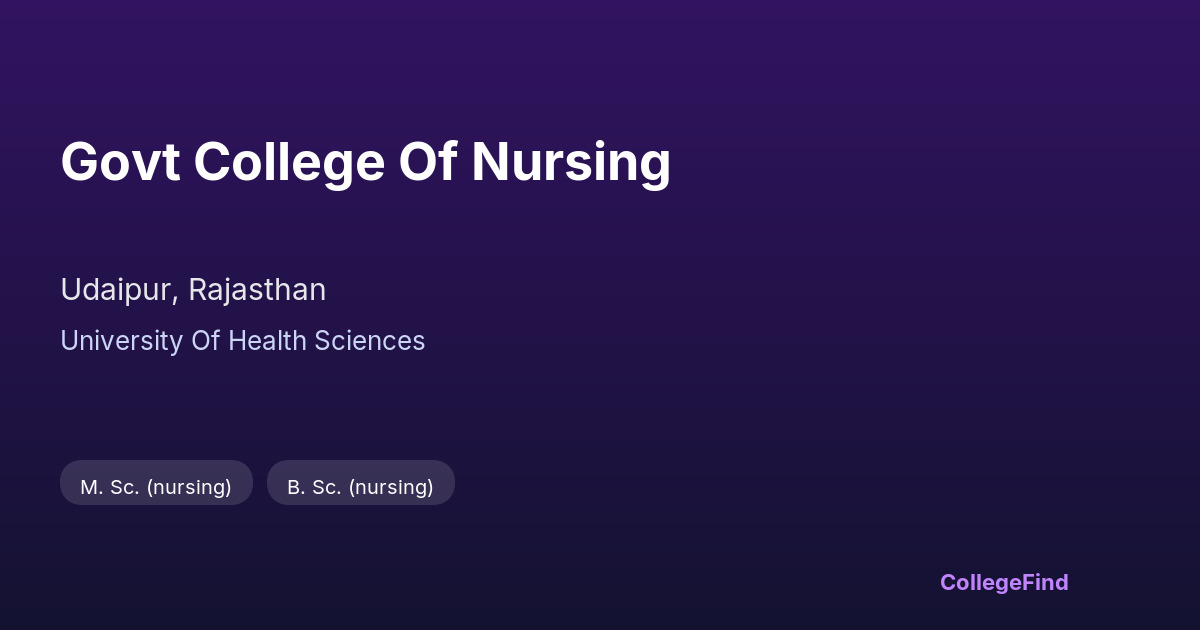
Task: Click the "M. Sc." text inside first chip
Action: pos(110,487)
